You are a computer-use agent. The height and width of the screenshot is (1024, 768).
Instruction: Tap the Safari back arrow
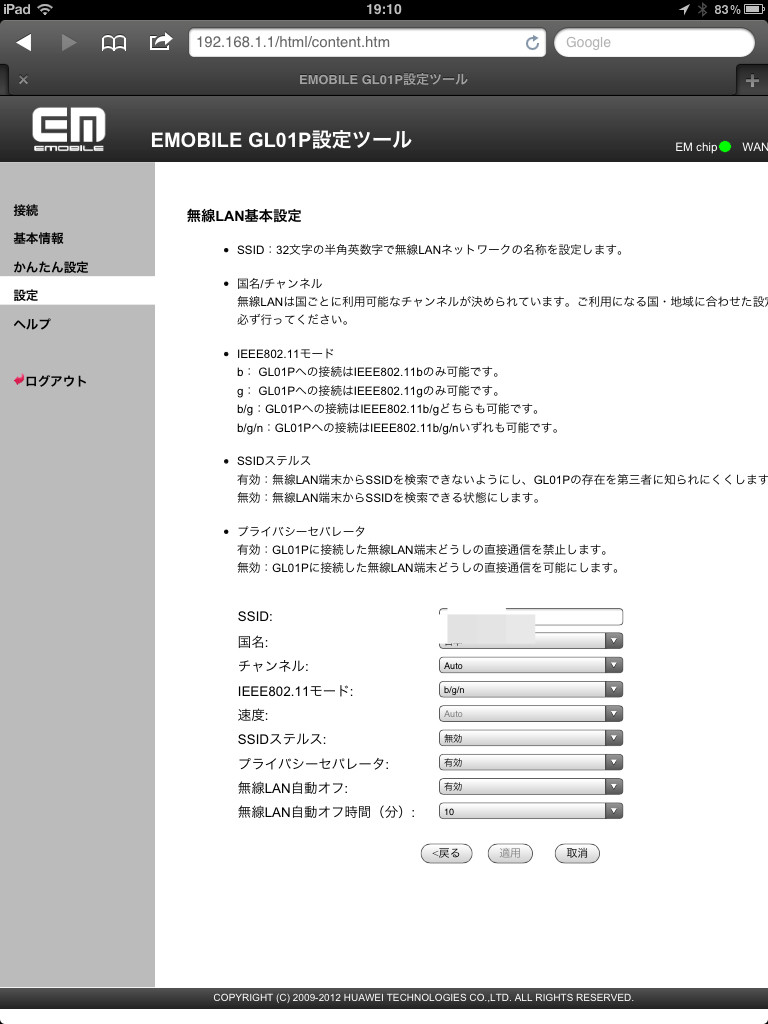pos(24,42)
